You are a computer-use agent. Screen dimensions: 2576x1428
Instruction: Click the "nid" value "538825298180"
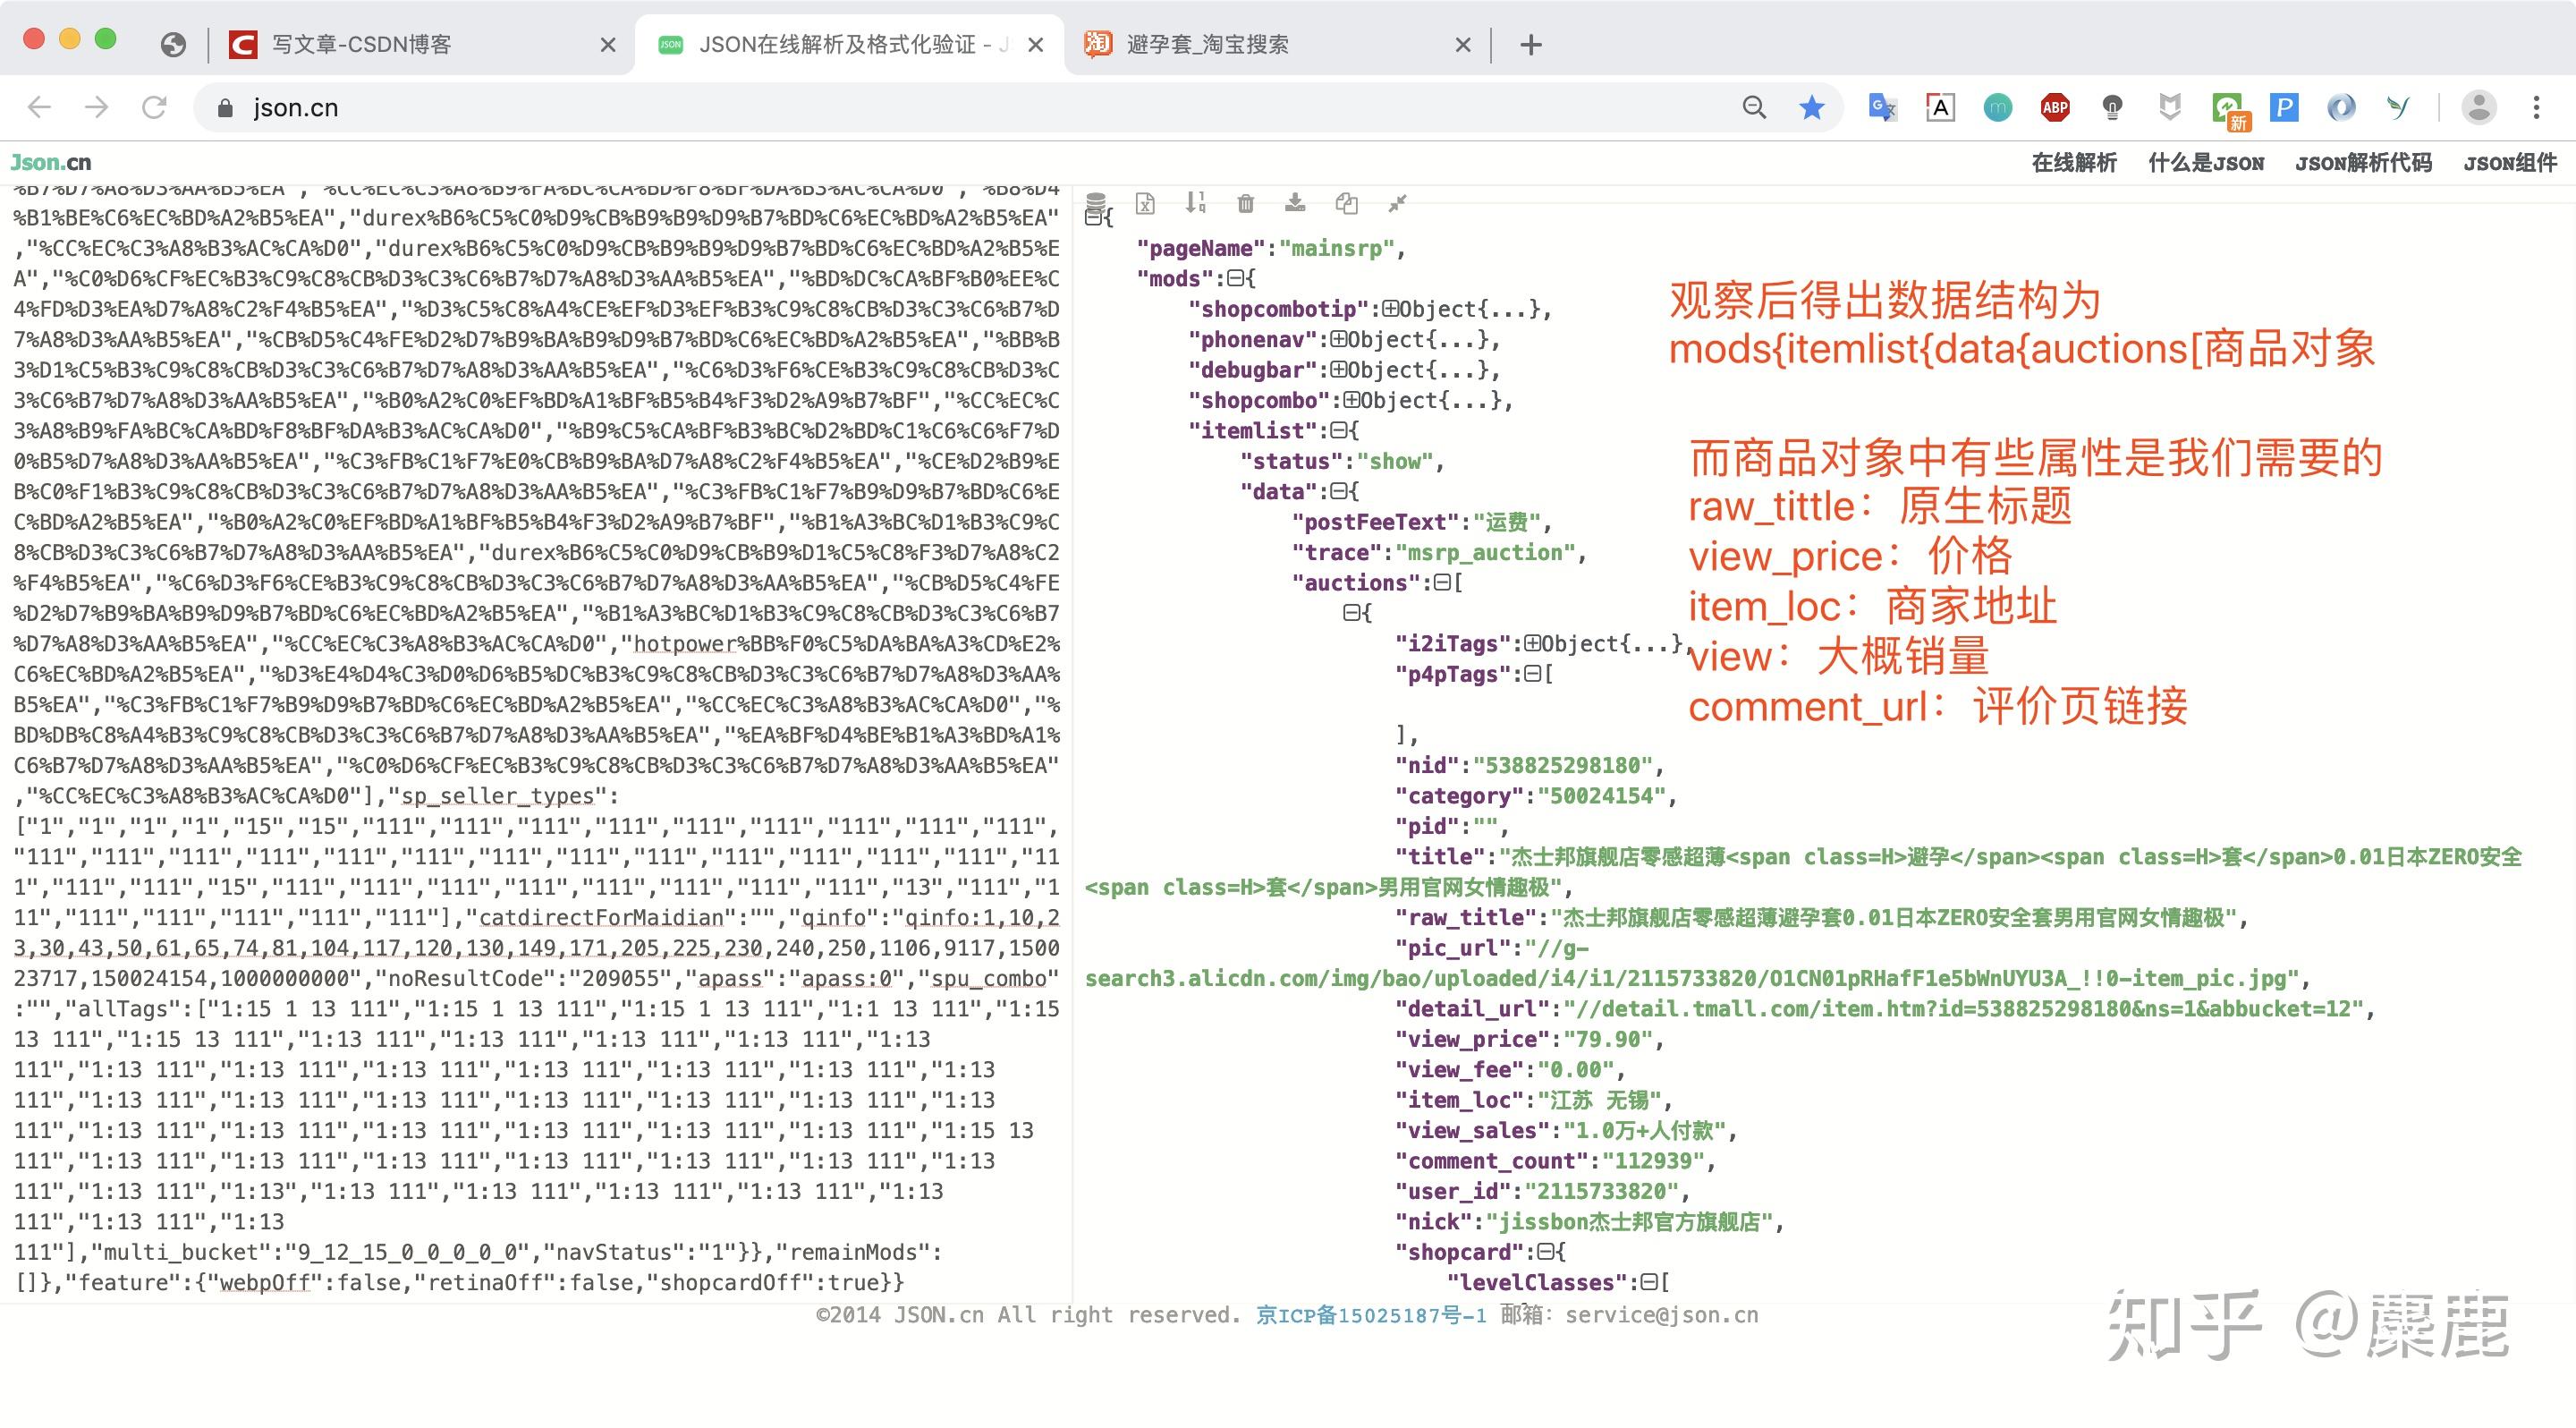pos(1564,765)
